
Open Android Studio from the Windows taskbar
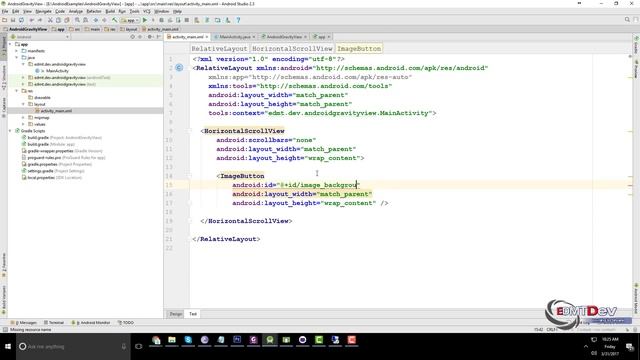[x=270, y=340]
